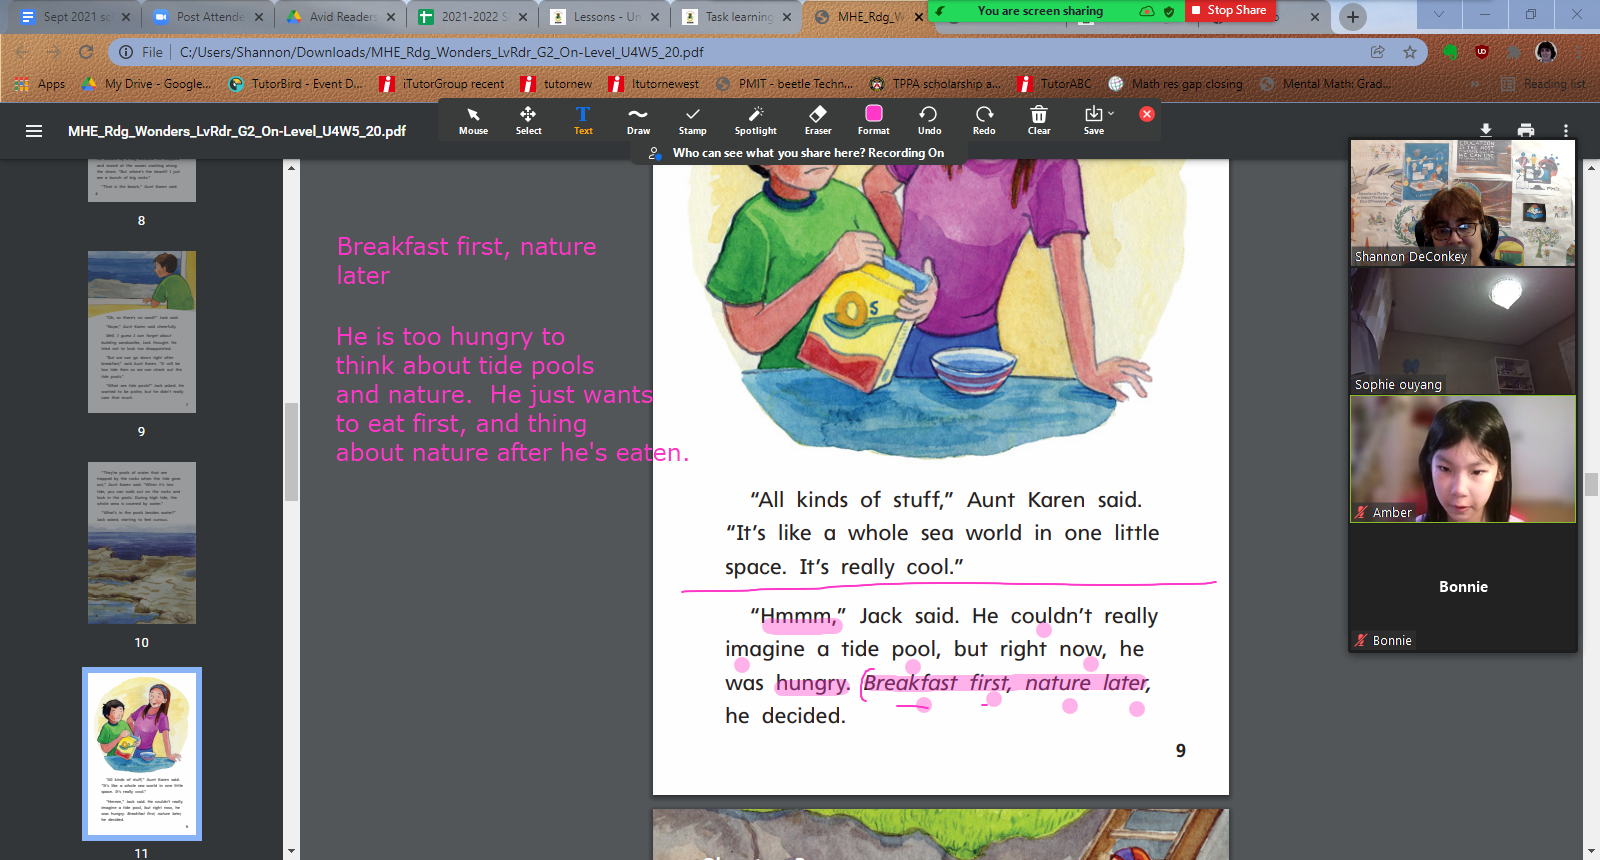Open the Stamp annotation tool

[x=692, y=120]
